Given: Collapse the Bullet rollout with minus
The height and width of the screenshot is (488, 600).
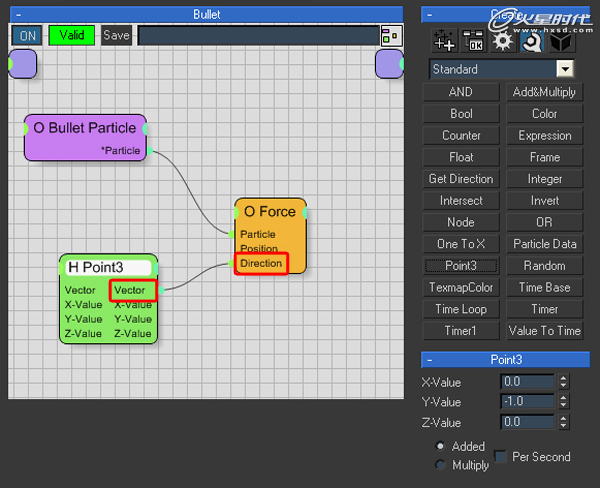Looking at the screenshot, I should [18, 15].
